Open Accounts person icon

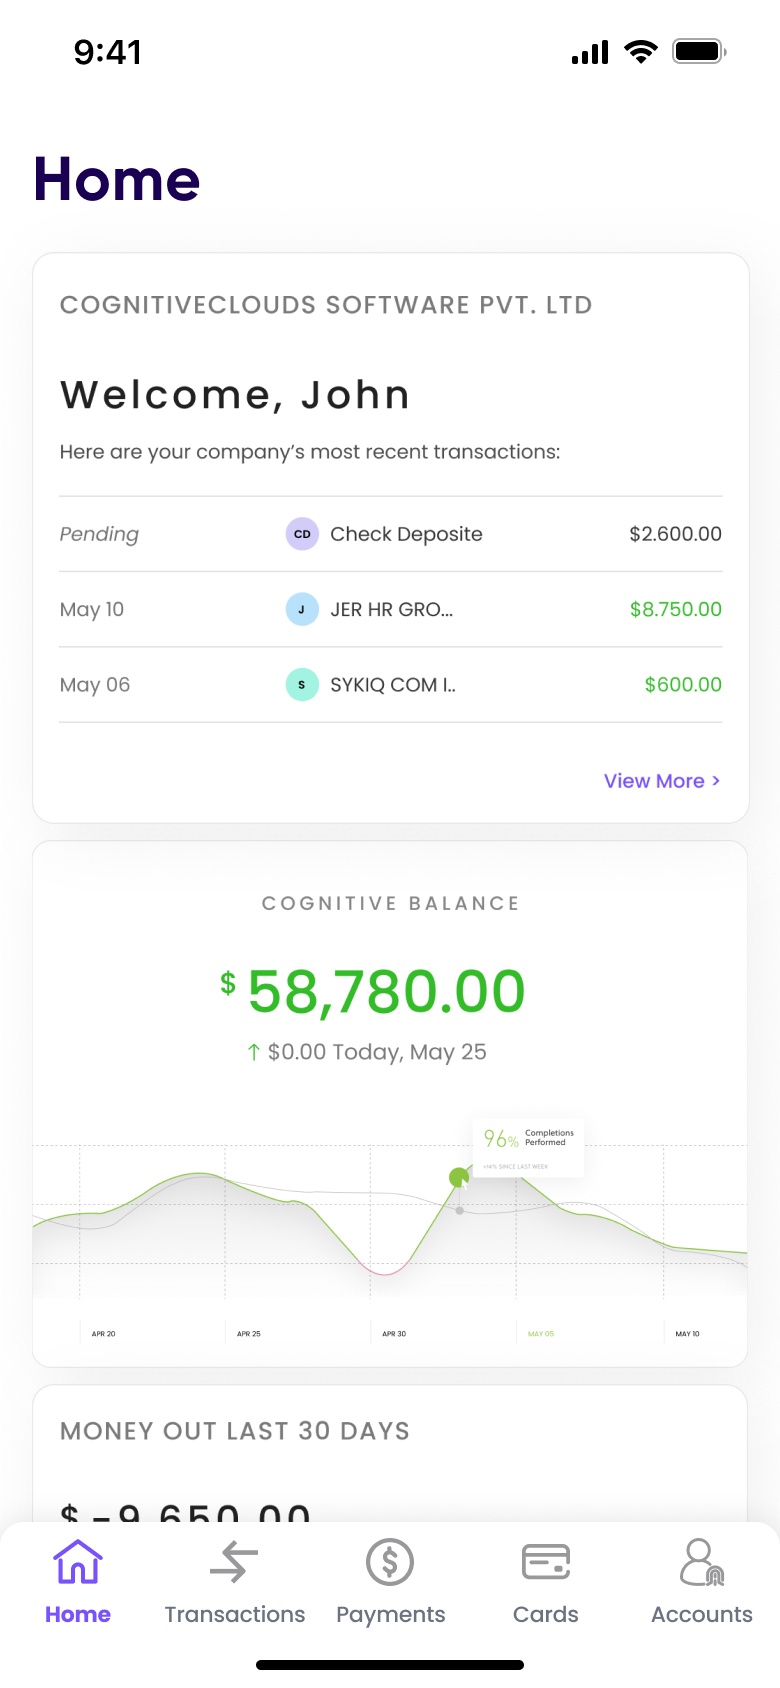point(701,1561)
